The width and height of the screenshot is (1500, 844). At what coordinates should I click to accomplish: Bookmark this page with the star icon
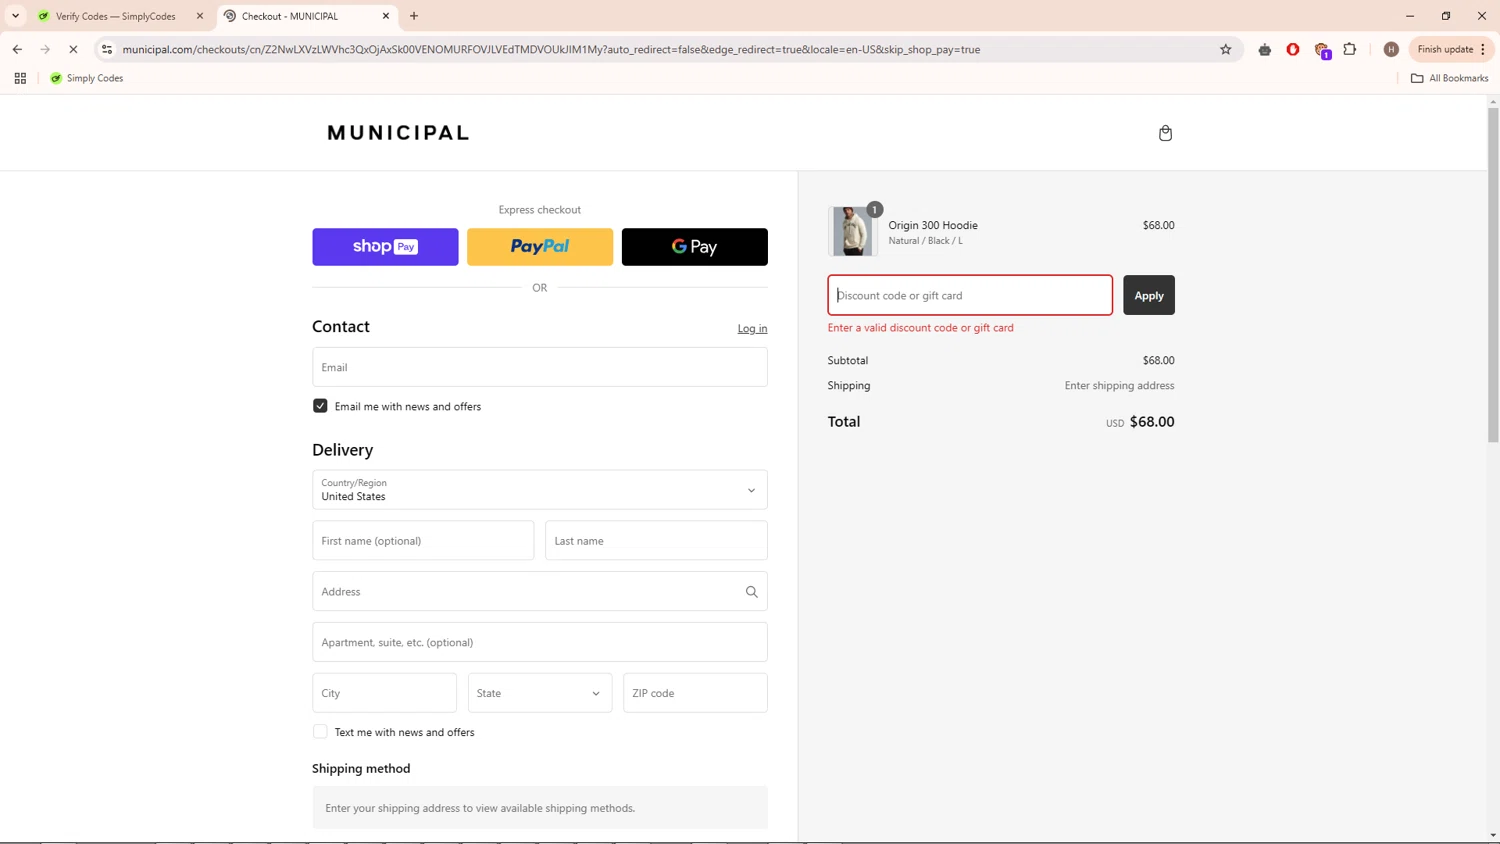pos(1225,49)
